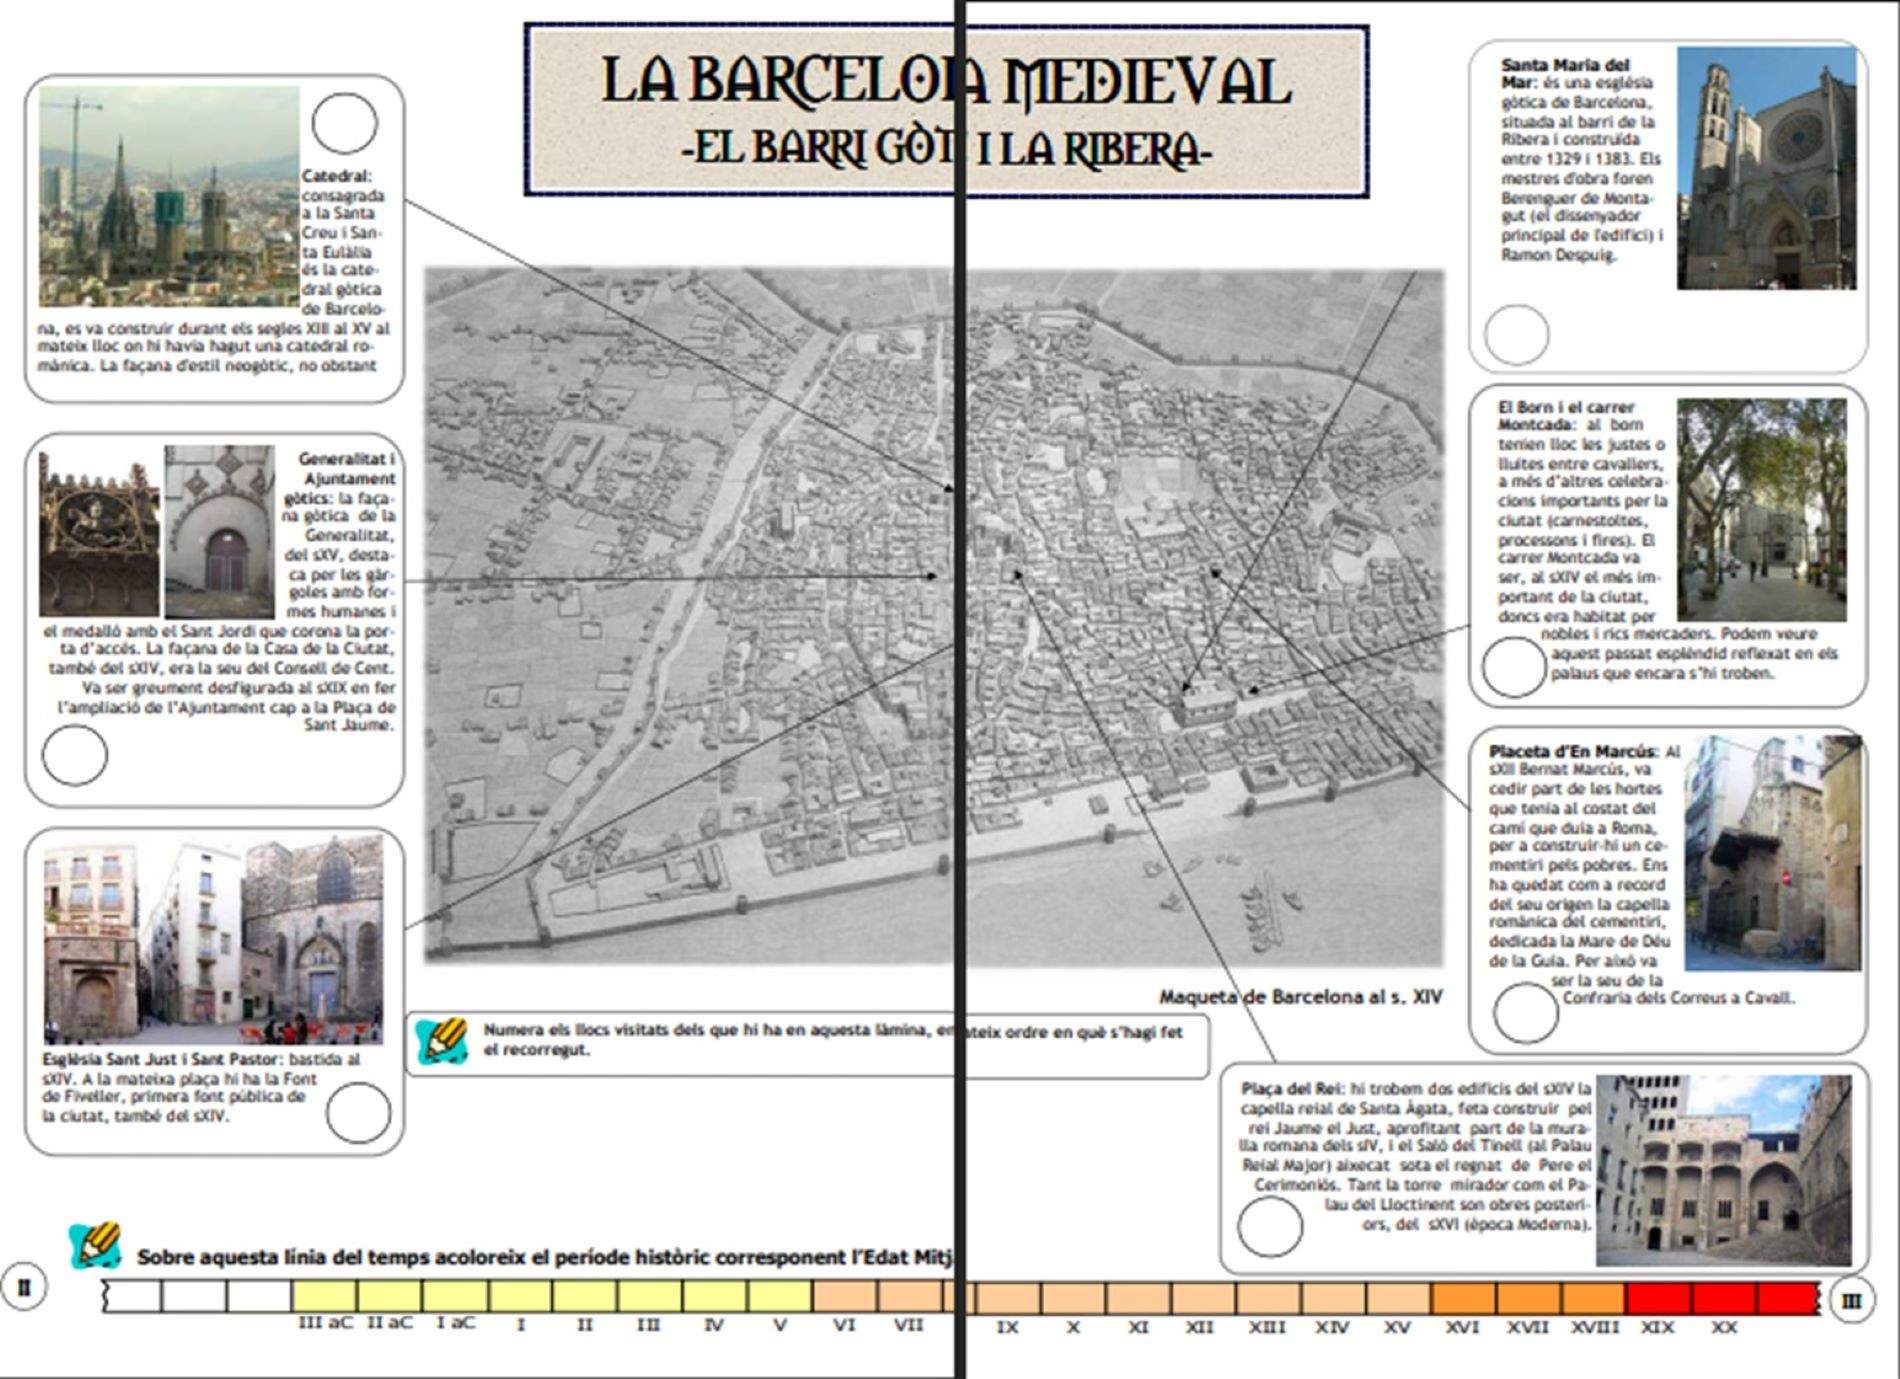Click the light orange timeline cell above 'XII'

[1203, 1298]
